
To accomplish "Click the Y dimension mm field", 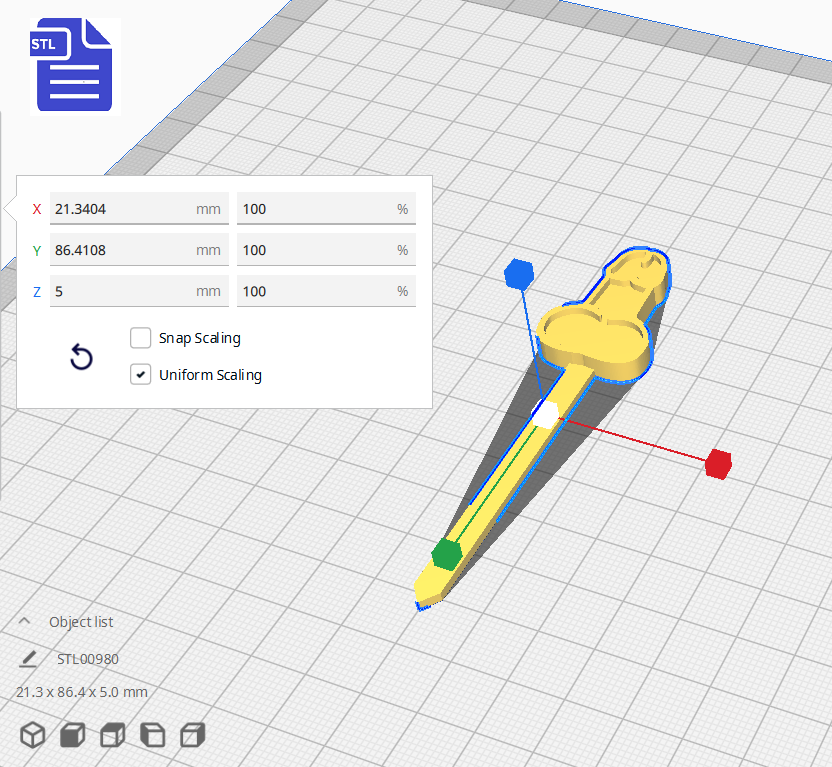I will coord(120,250).
